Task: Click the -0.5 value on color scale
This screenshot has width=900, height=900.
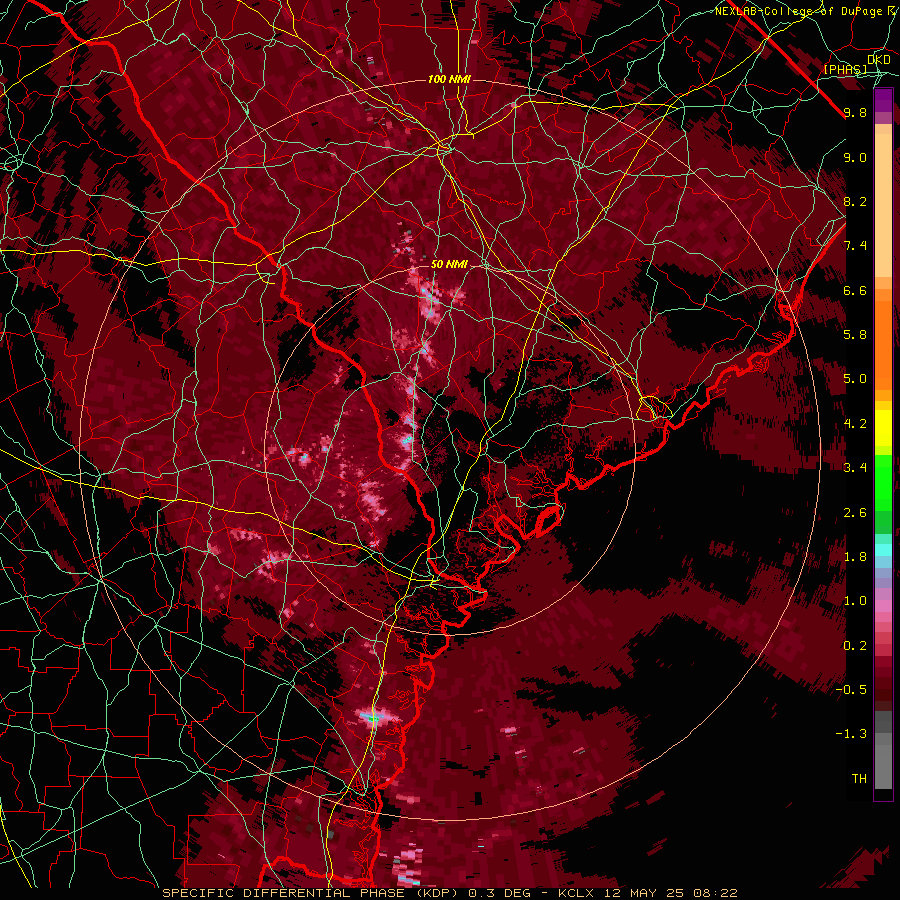Action: [851, 690]
